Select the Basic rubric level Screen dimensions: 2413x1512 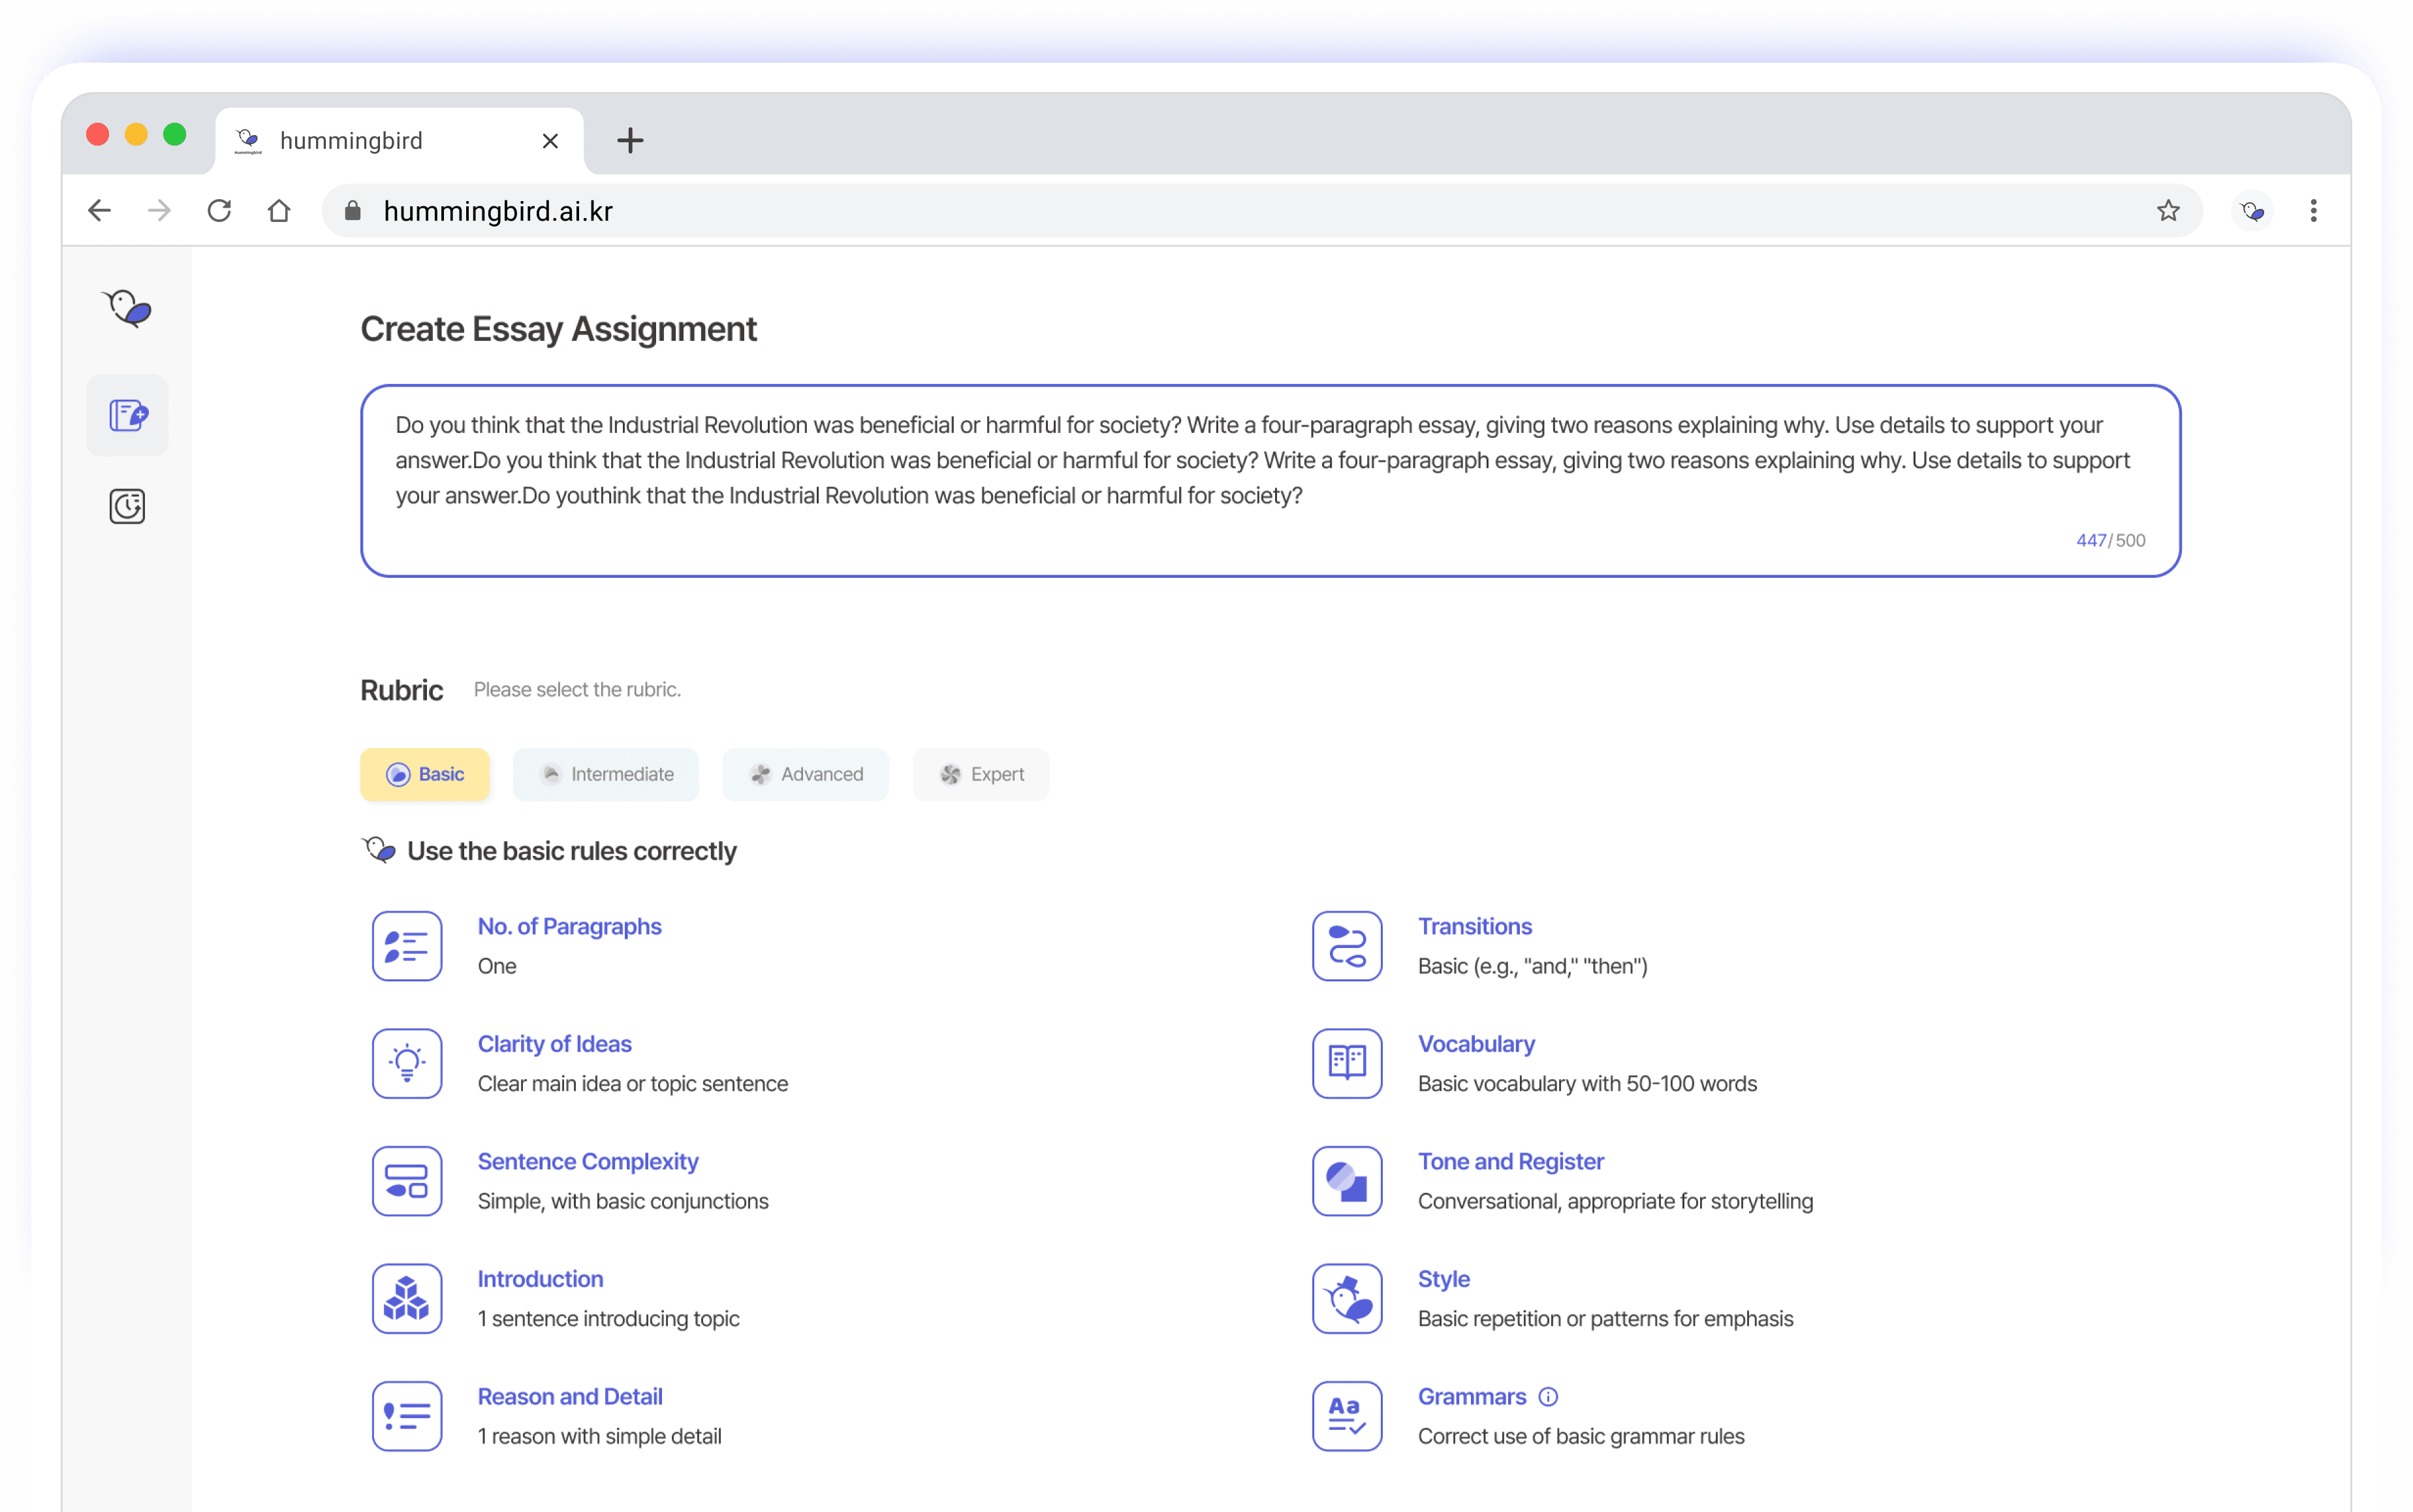pyautogui.click(x=425, y=774)
